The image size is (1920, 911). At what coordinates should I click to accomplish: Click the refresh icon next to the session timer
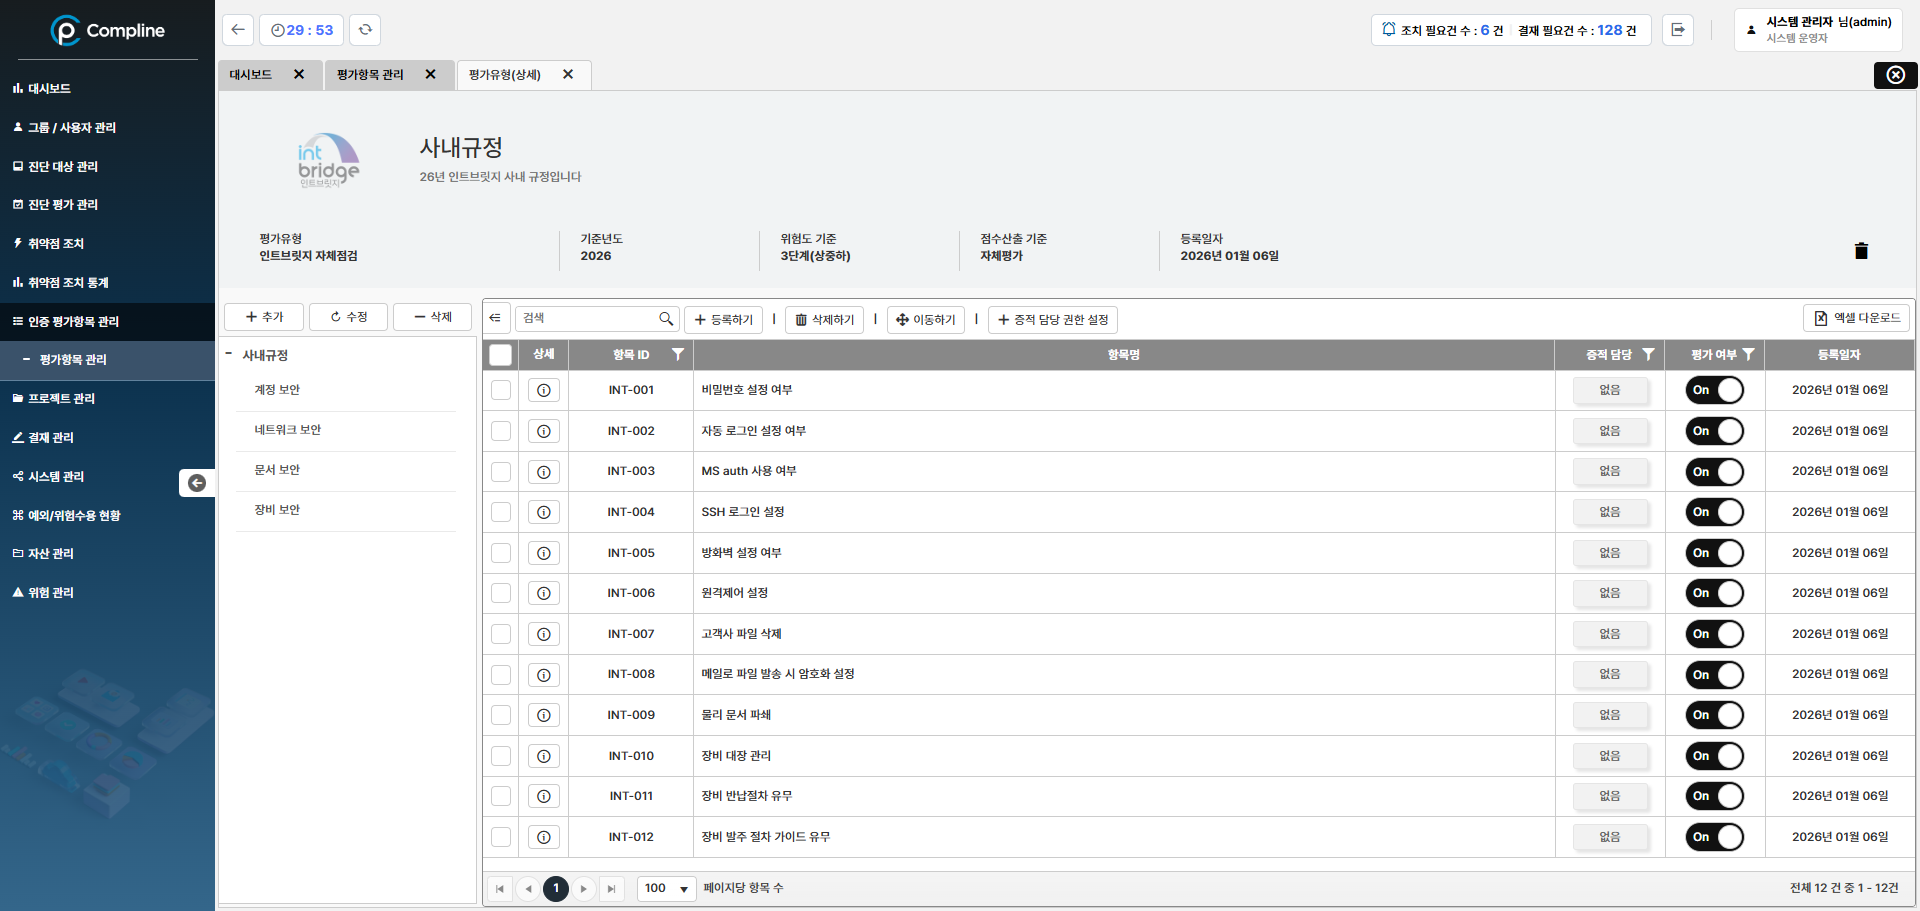365,30
